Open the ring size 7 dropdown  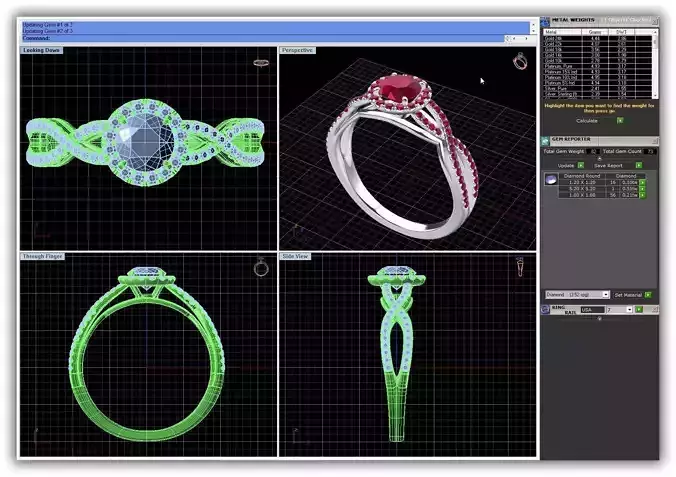[629, 310]
